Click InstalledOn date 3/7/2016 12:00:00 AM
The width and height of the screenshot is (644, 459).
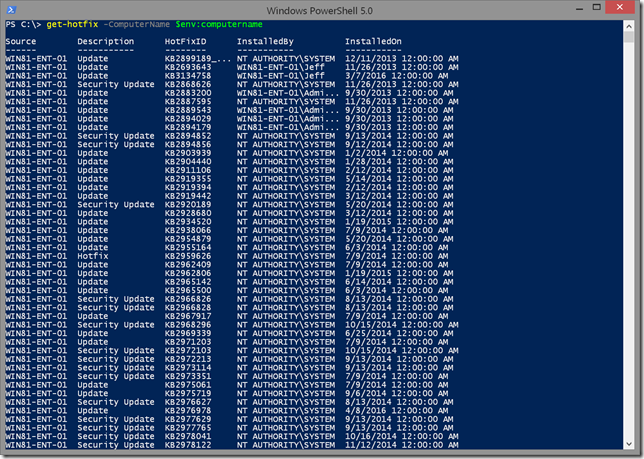[396, 76]
